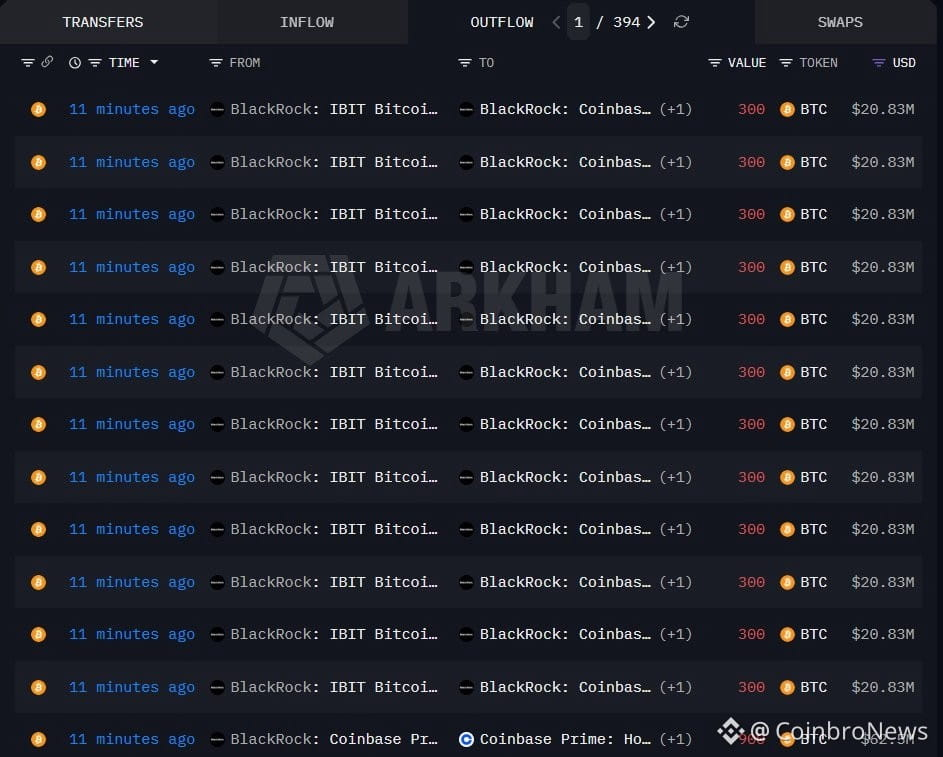Select the OUTFLOW tab

[502, 22]
